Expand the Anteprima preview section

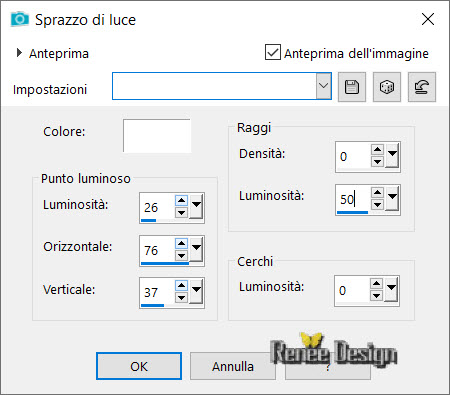point(19,53)
